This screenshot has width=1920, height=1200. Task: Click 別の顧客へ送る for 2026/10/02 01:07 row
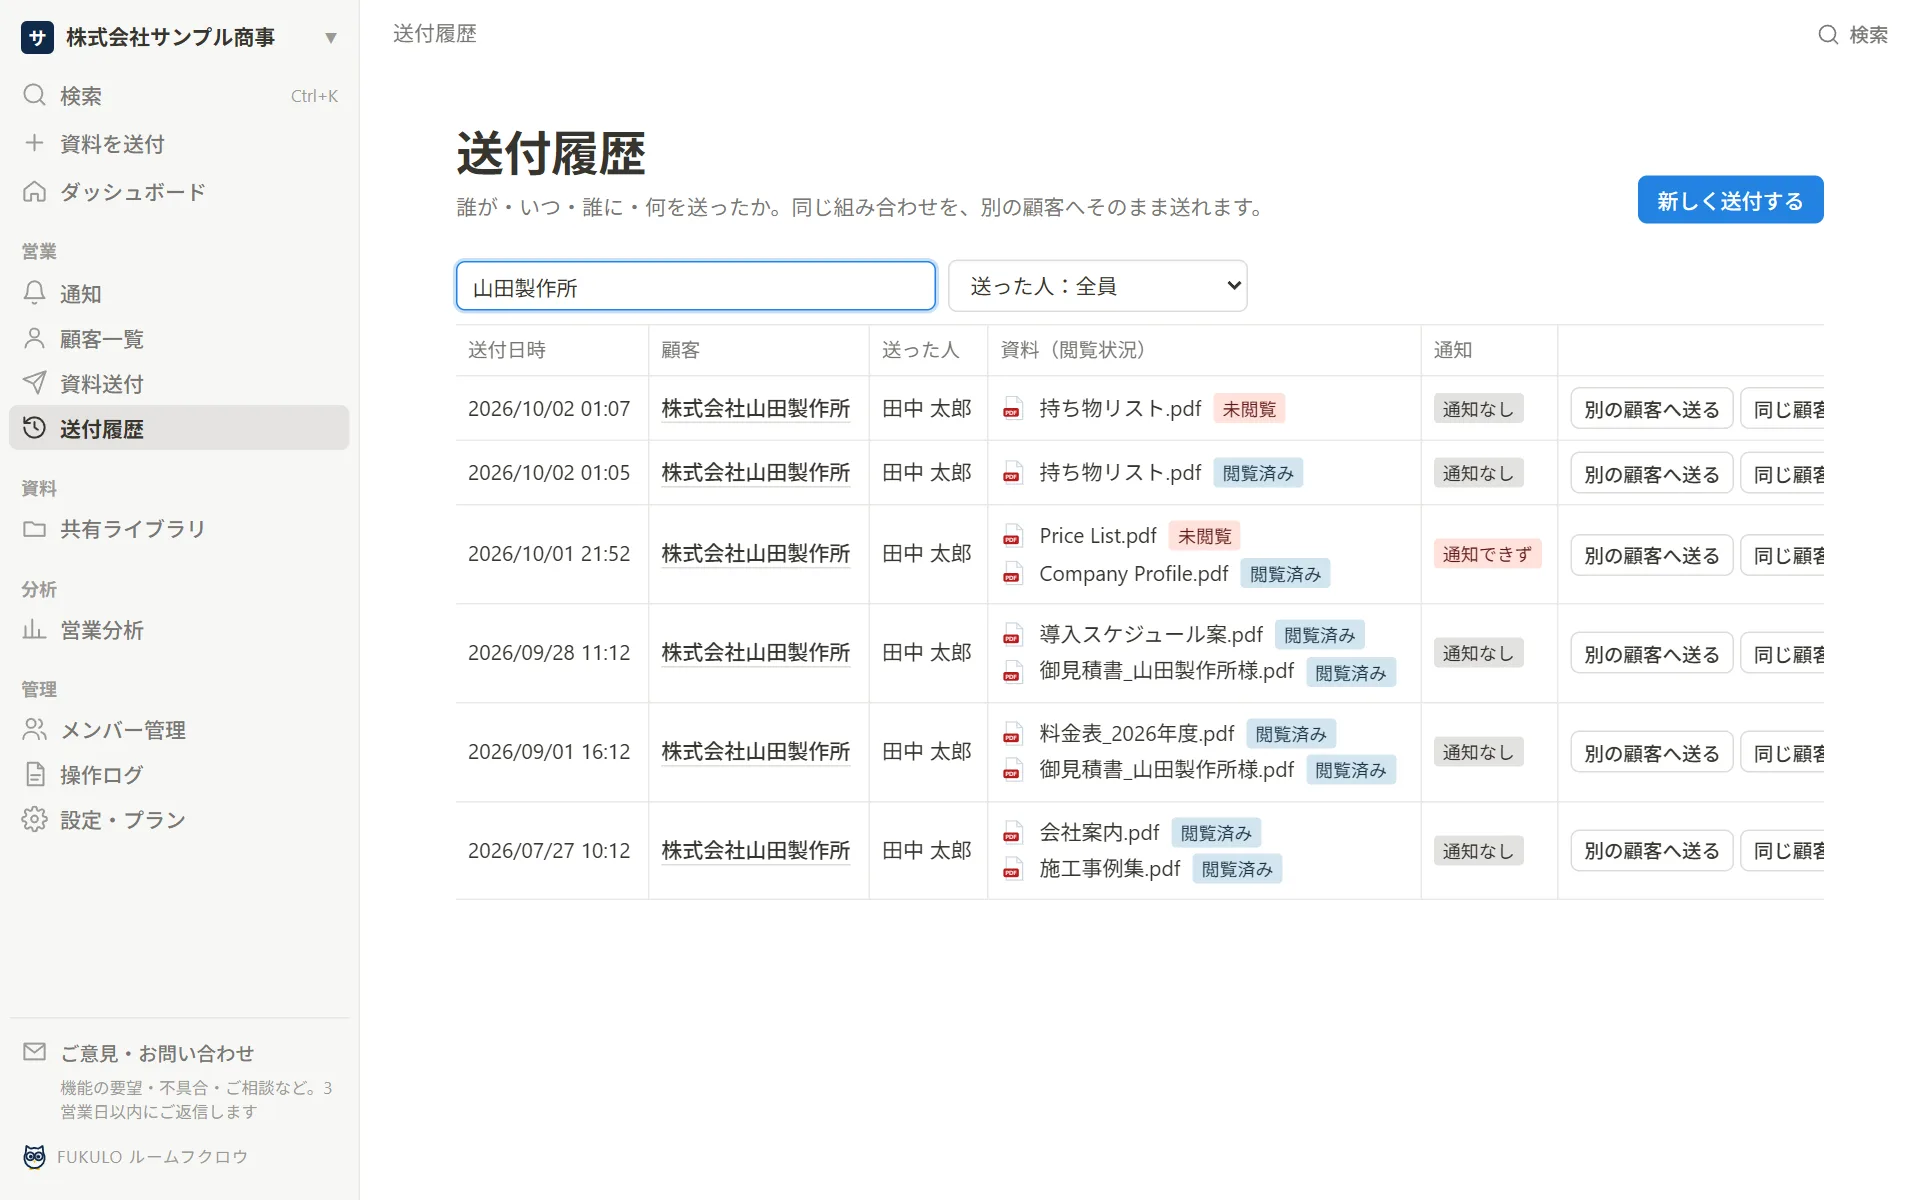tap(1651, 409)
